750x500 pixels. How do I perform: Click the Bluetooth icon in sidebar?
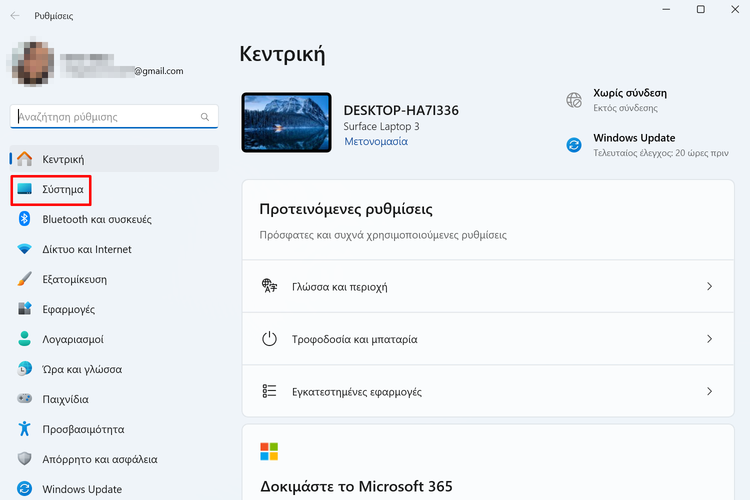point(24,219)
